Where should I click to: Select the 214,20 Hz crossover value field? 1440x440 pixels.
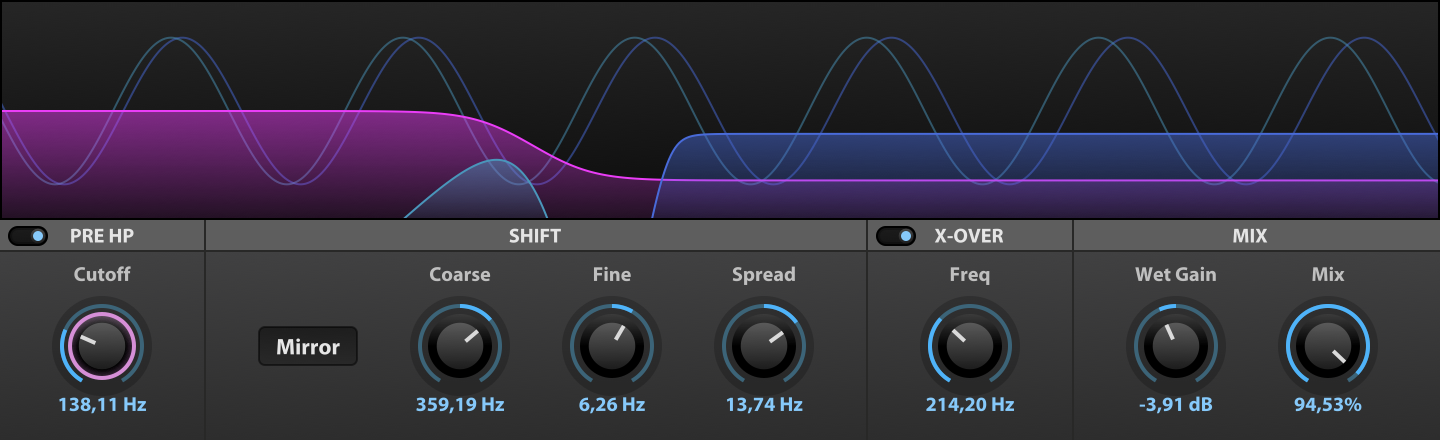[970, 405]
